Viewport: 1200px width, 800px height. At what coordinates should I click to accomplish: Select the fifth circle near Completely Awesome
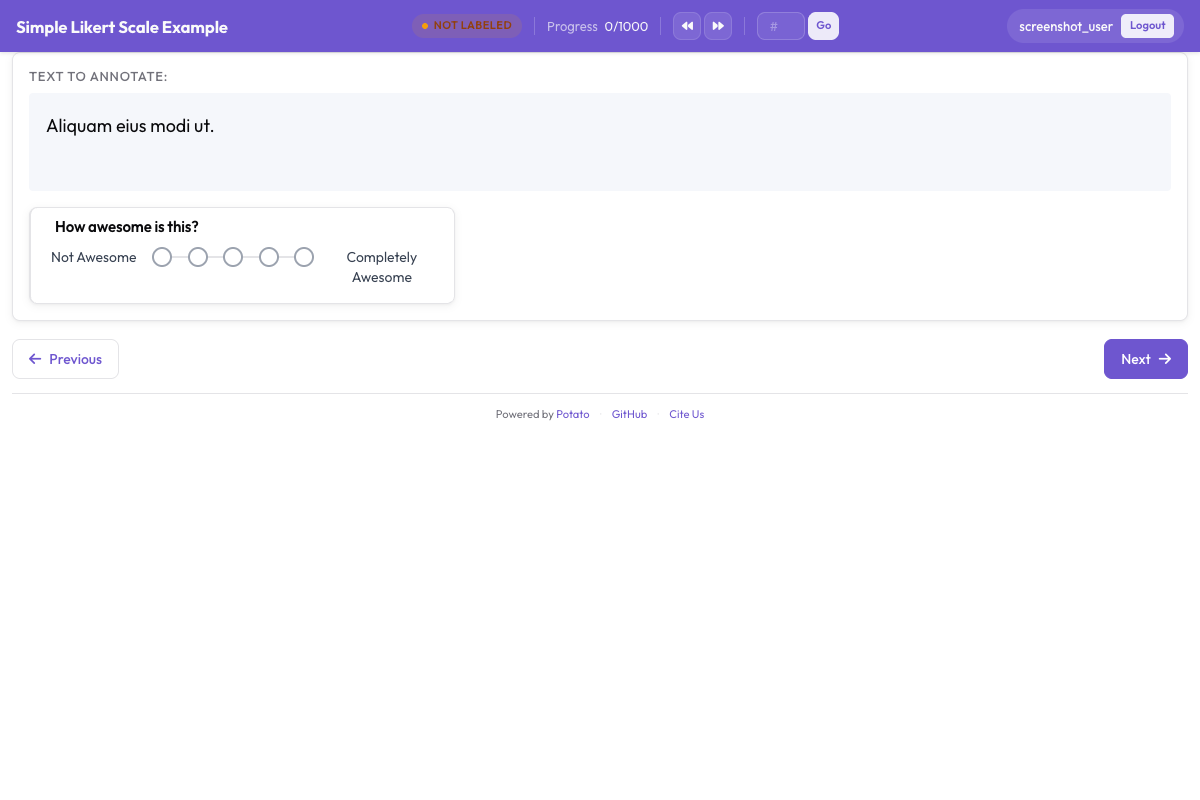[x=304, y=257]
